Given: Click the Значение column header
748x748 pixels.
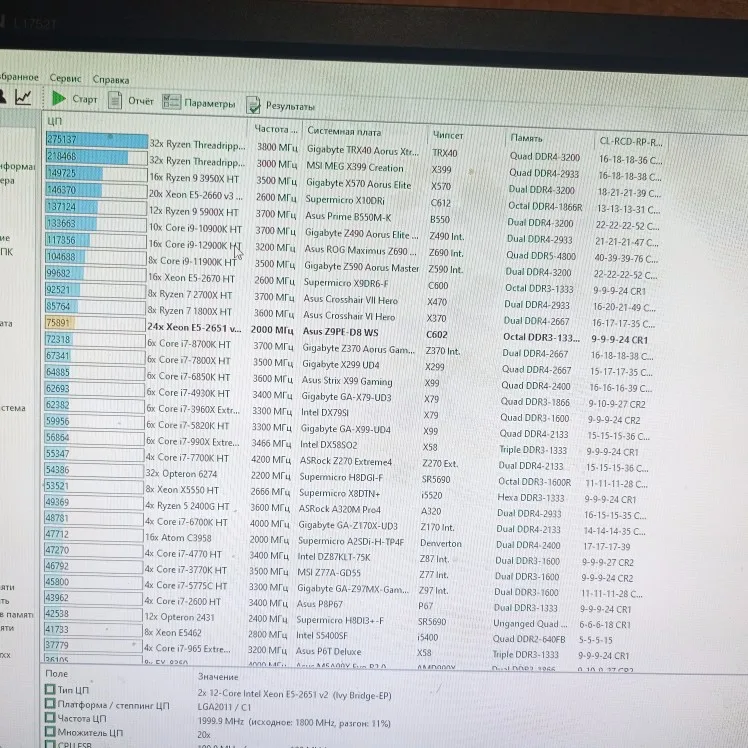Looking at the screenshot, I should (218, 676).
